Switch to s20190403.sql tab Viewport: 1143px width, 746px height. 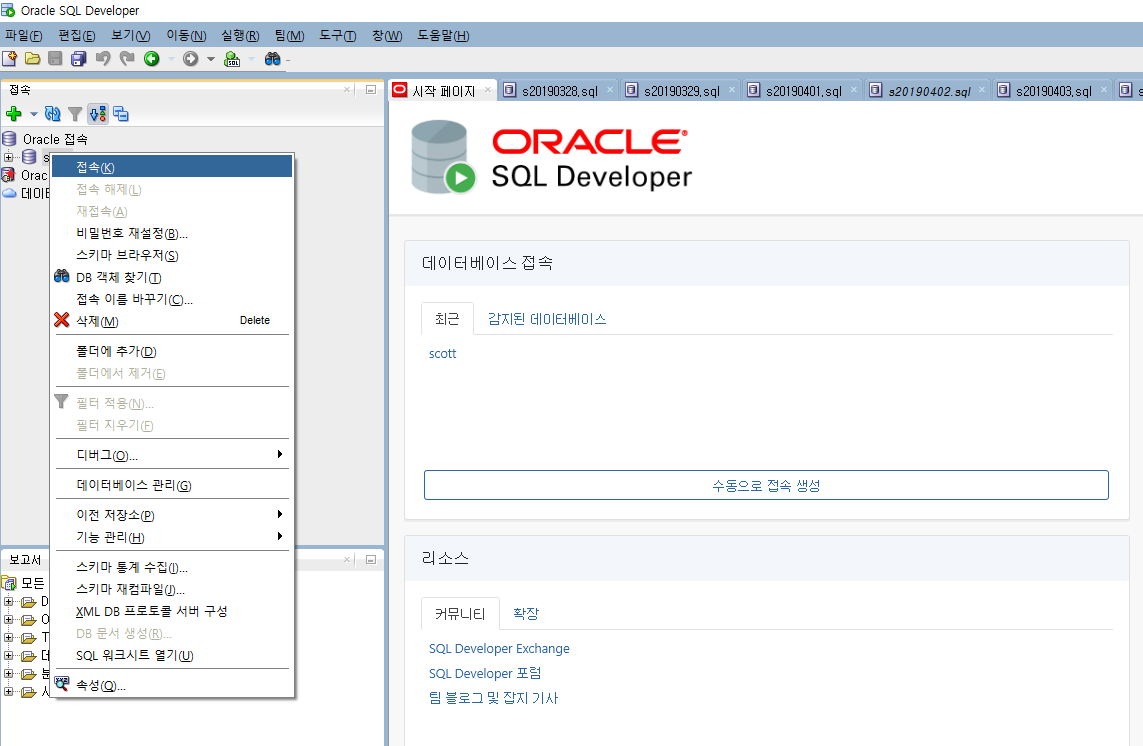[1053, 90]
